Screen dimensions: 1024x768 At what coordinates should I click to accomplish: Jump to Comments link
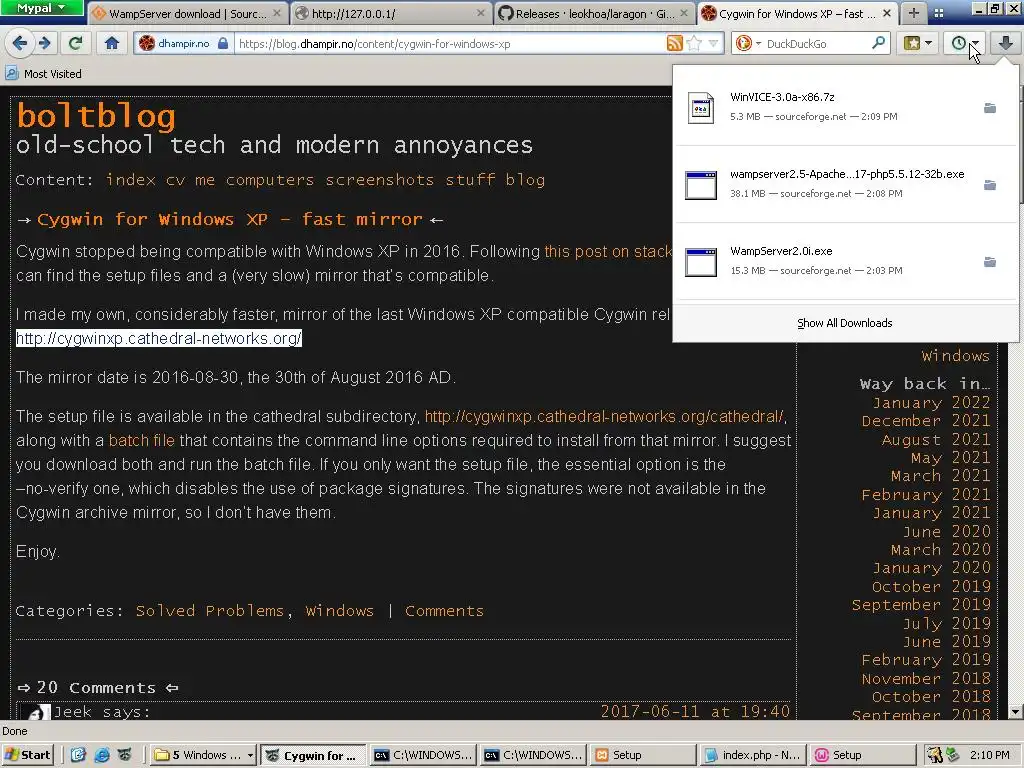(x=444, y=611)
